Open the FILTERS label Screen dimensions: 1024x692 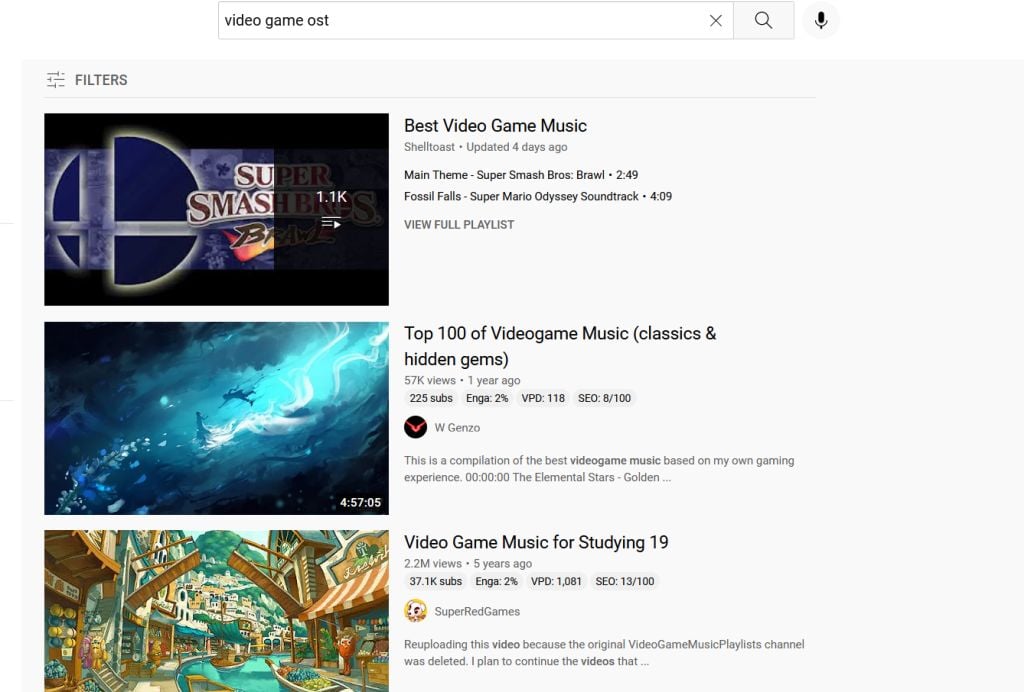pos(101,80)
